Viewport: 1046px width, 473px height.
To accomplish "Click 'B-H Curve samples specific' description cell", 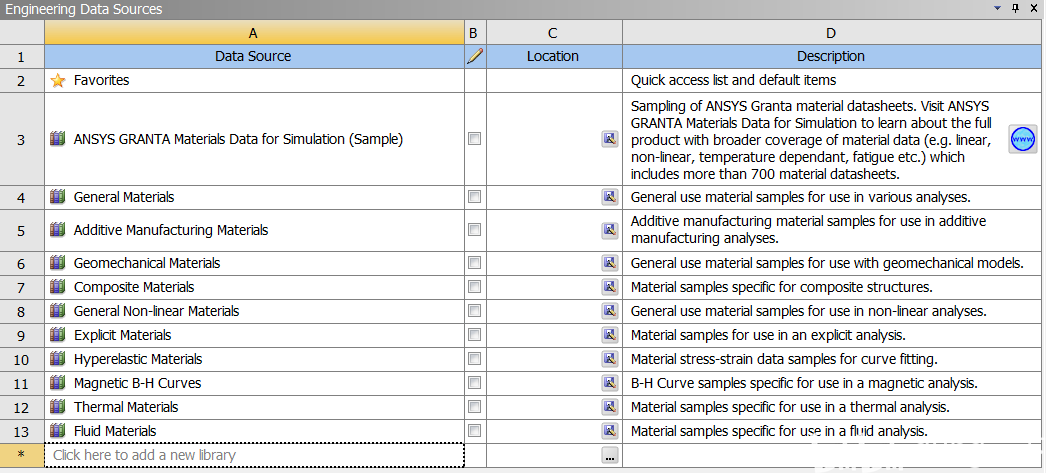I will (x=831, y=384).
